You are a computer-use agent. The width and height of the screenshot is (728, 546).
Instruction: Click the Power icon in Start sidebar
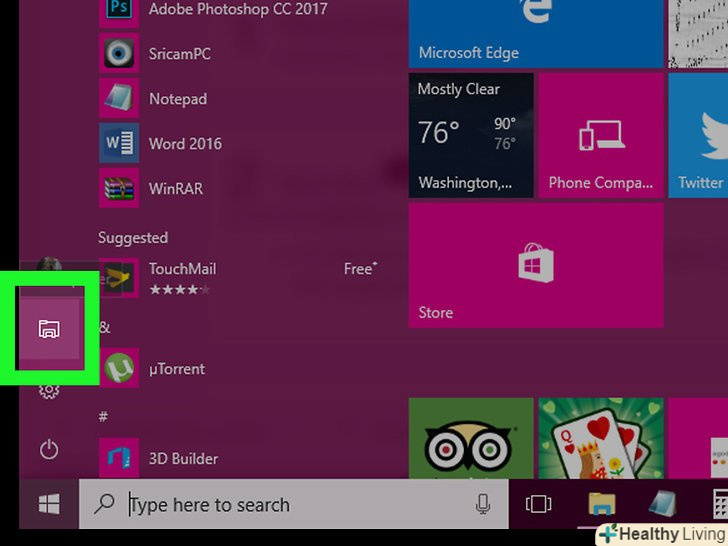click(49, 449)
